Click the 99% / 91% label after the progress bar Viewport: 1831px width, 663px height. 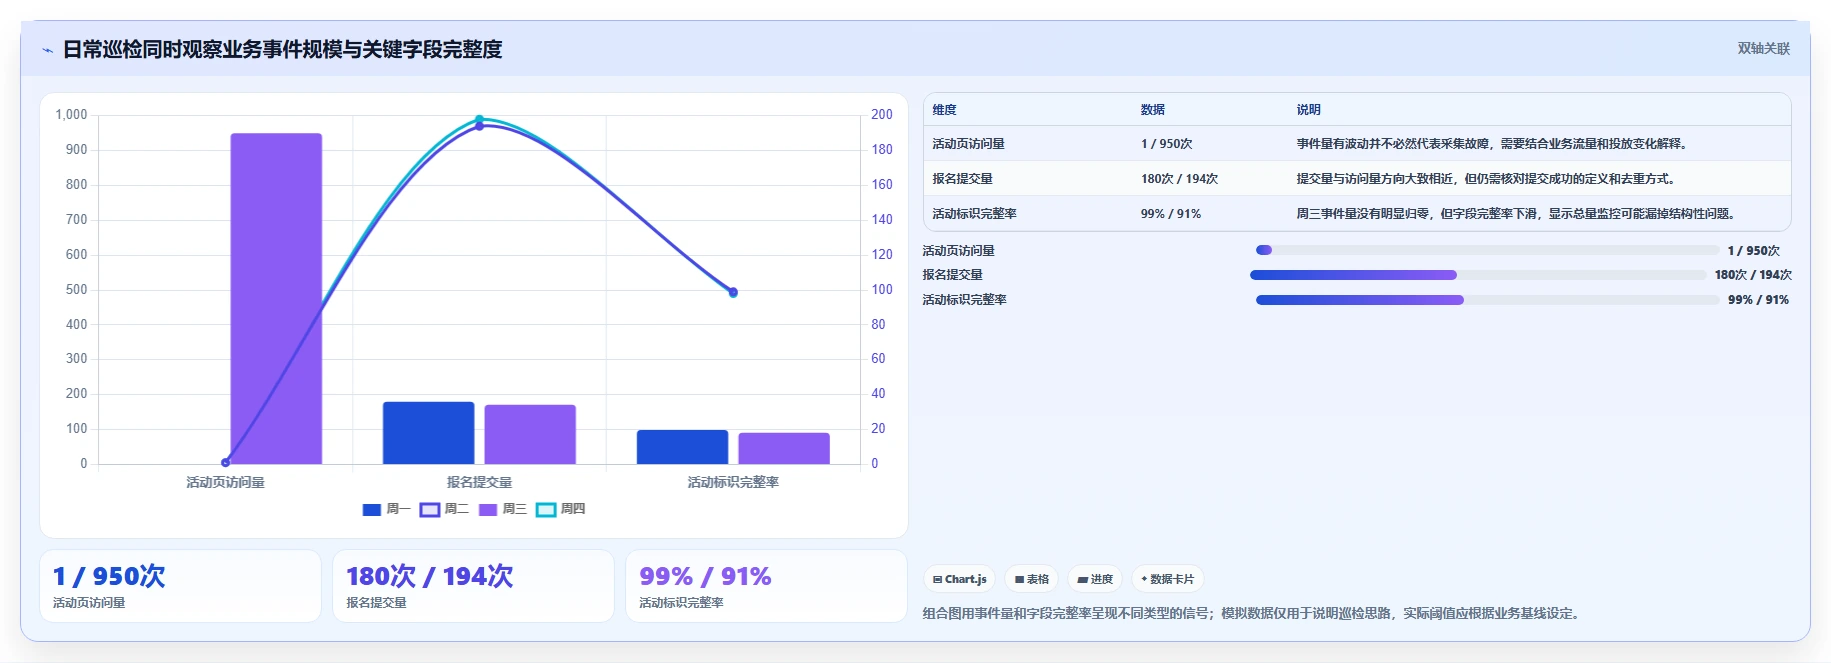pos(1758,300)
